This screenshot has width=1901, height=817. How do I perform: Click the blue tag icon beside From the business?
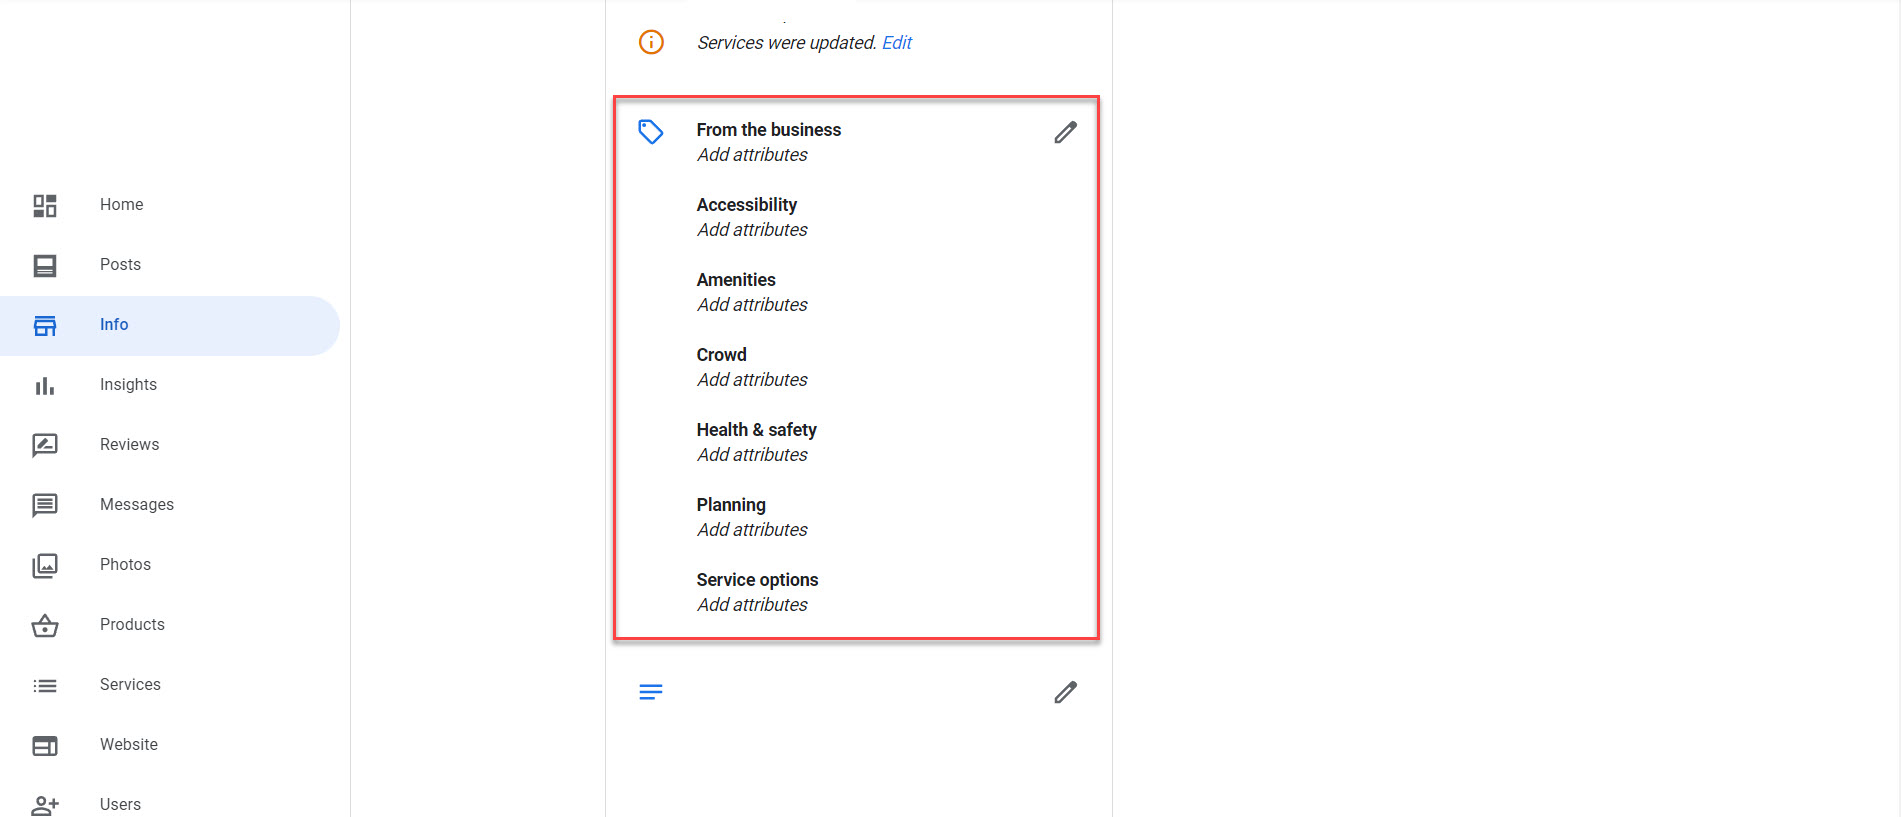651,131
